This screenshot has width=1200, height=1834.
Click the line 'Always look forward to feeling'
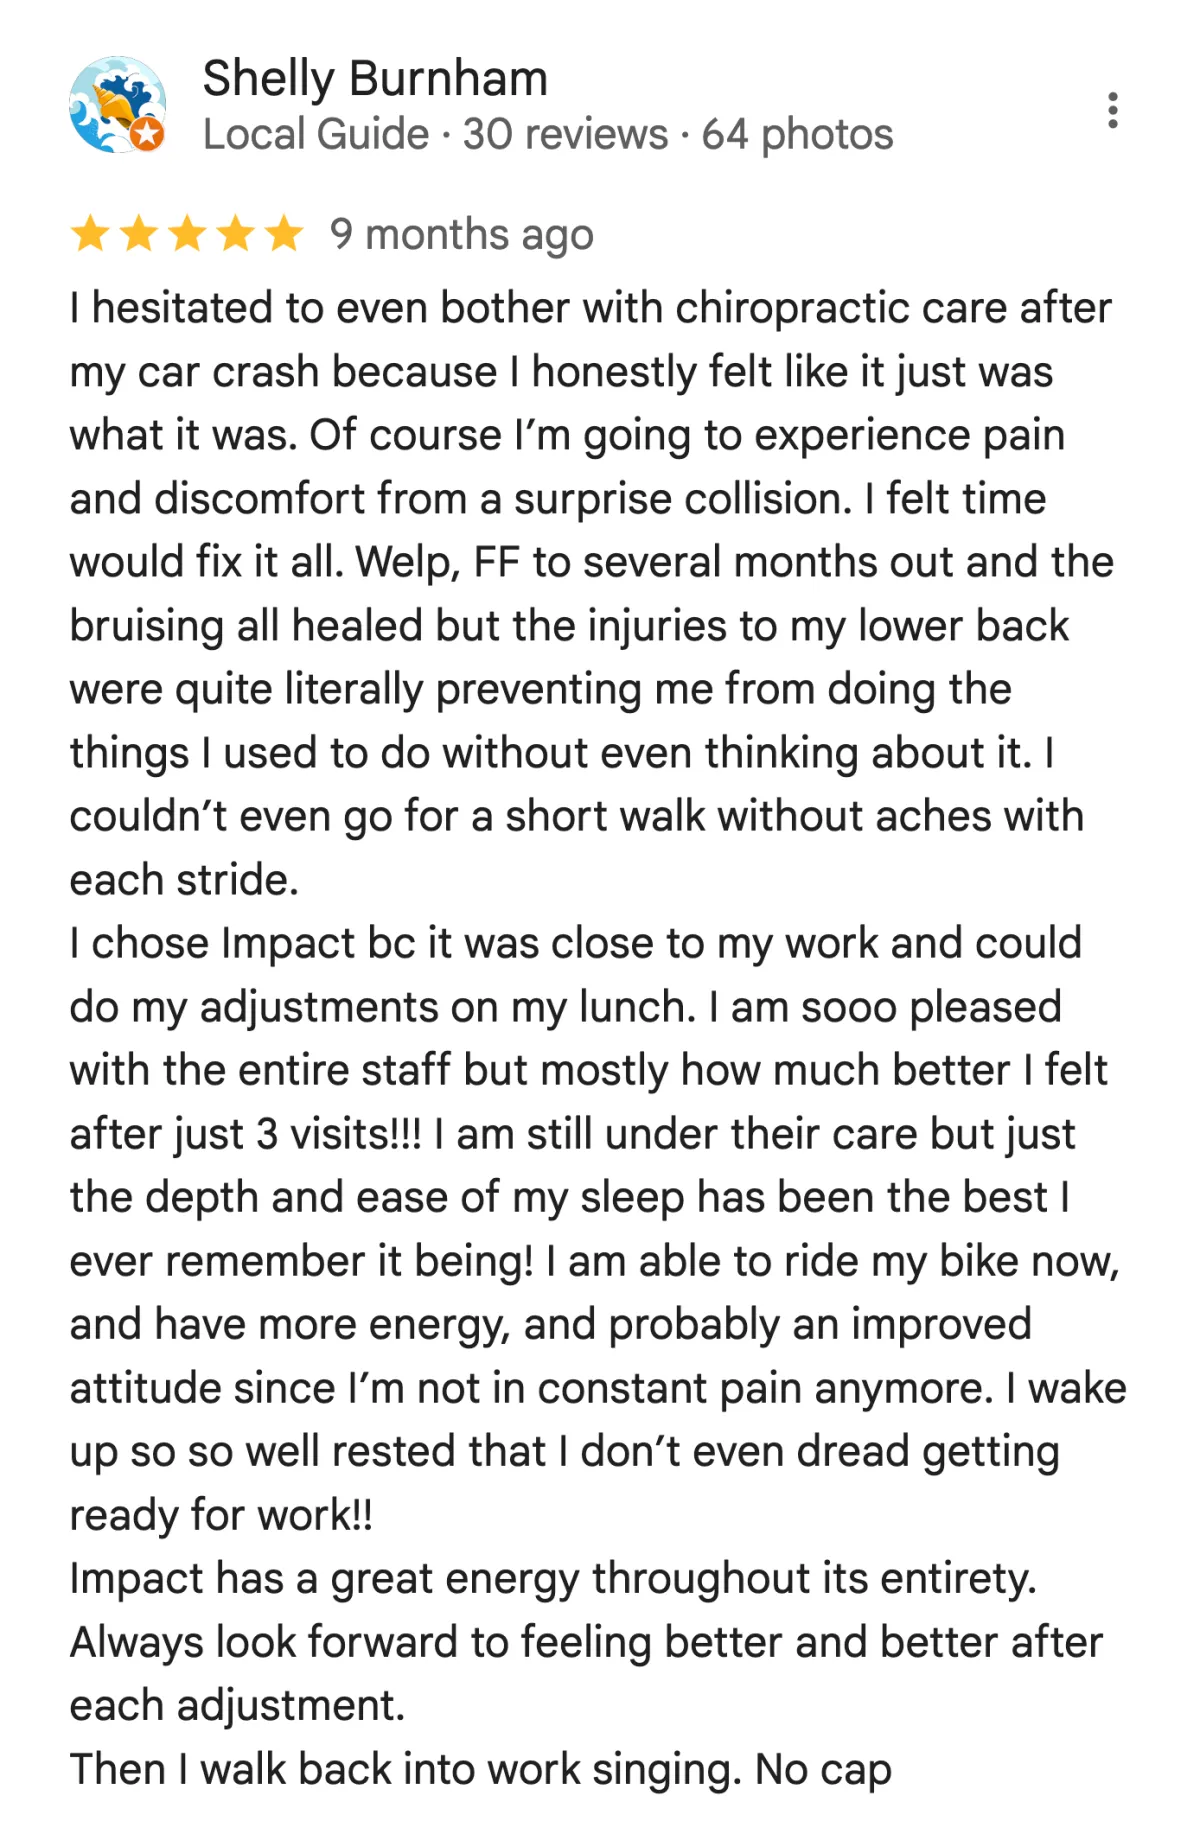point(586,1642)
